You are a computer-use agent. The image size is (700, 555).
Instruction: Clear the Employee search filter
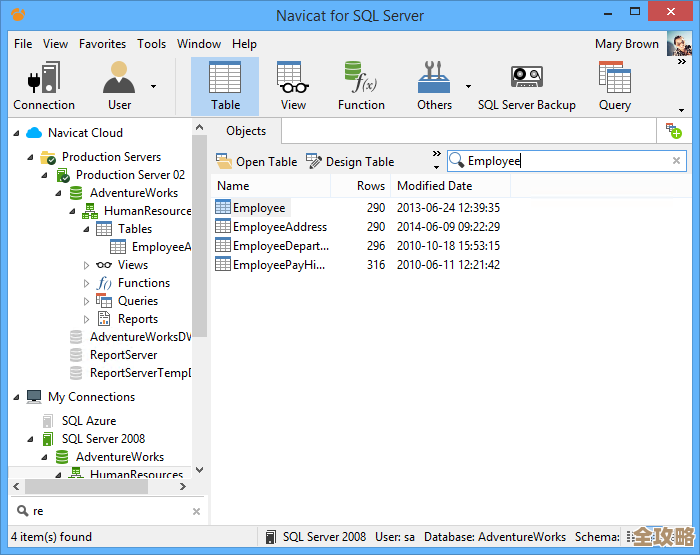click(x=676, y=161)
